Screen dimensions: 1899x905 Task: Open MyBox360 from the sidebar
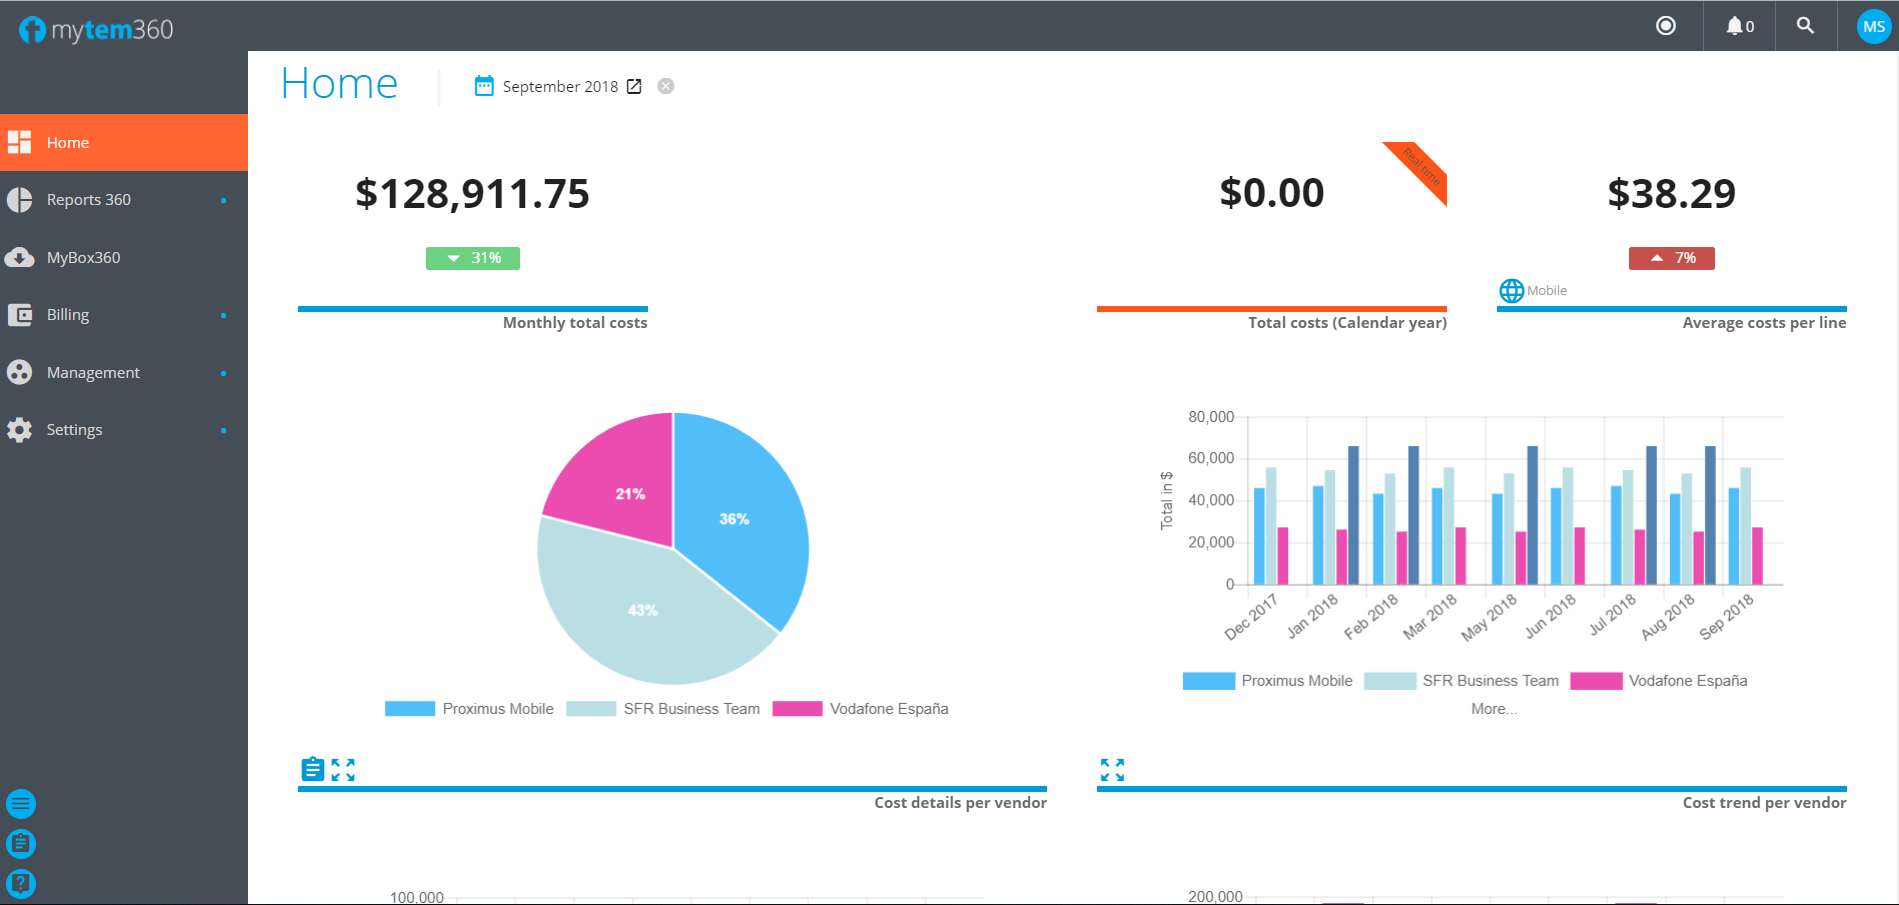click(83, 258)
